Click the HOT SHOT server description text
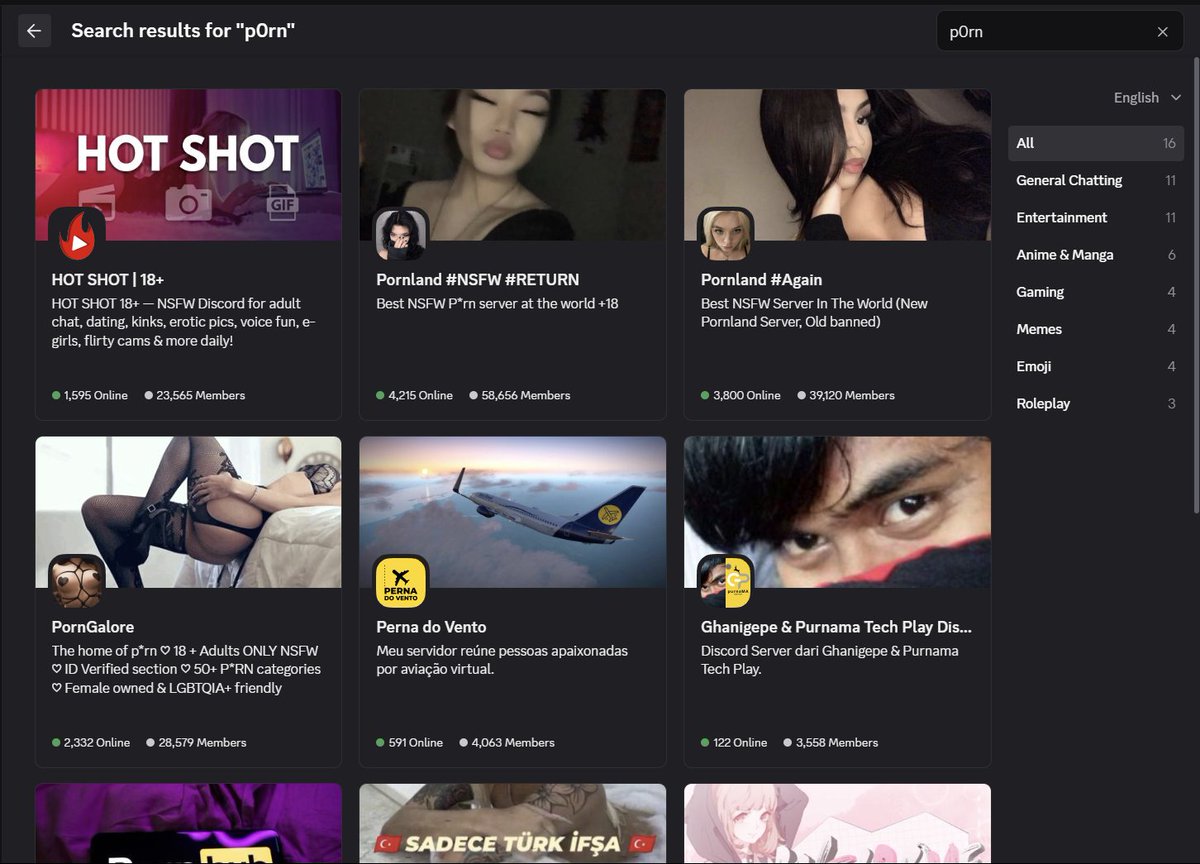This screenshot has width=1200, height=864. coord(184,322)
